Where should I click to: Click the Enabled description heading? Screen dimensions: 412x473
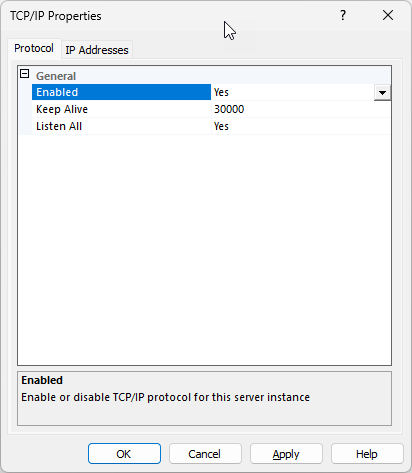coord(42,380)
